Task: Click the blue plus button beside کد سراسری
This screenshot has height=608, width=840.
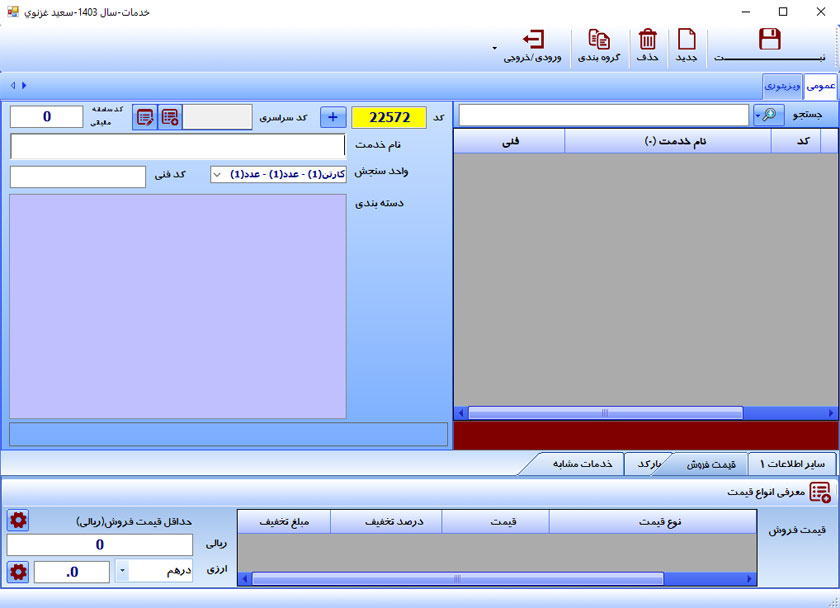Action: tap(333, 117)
